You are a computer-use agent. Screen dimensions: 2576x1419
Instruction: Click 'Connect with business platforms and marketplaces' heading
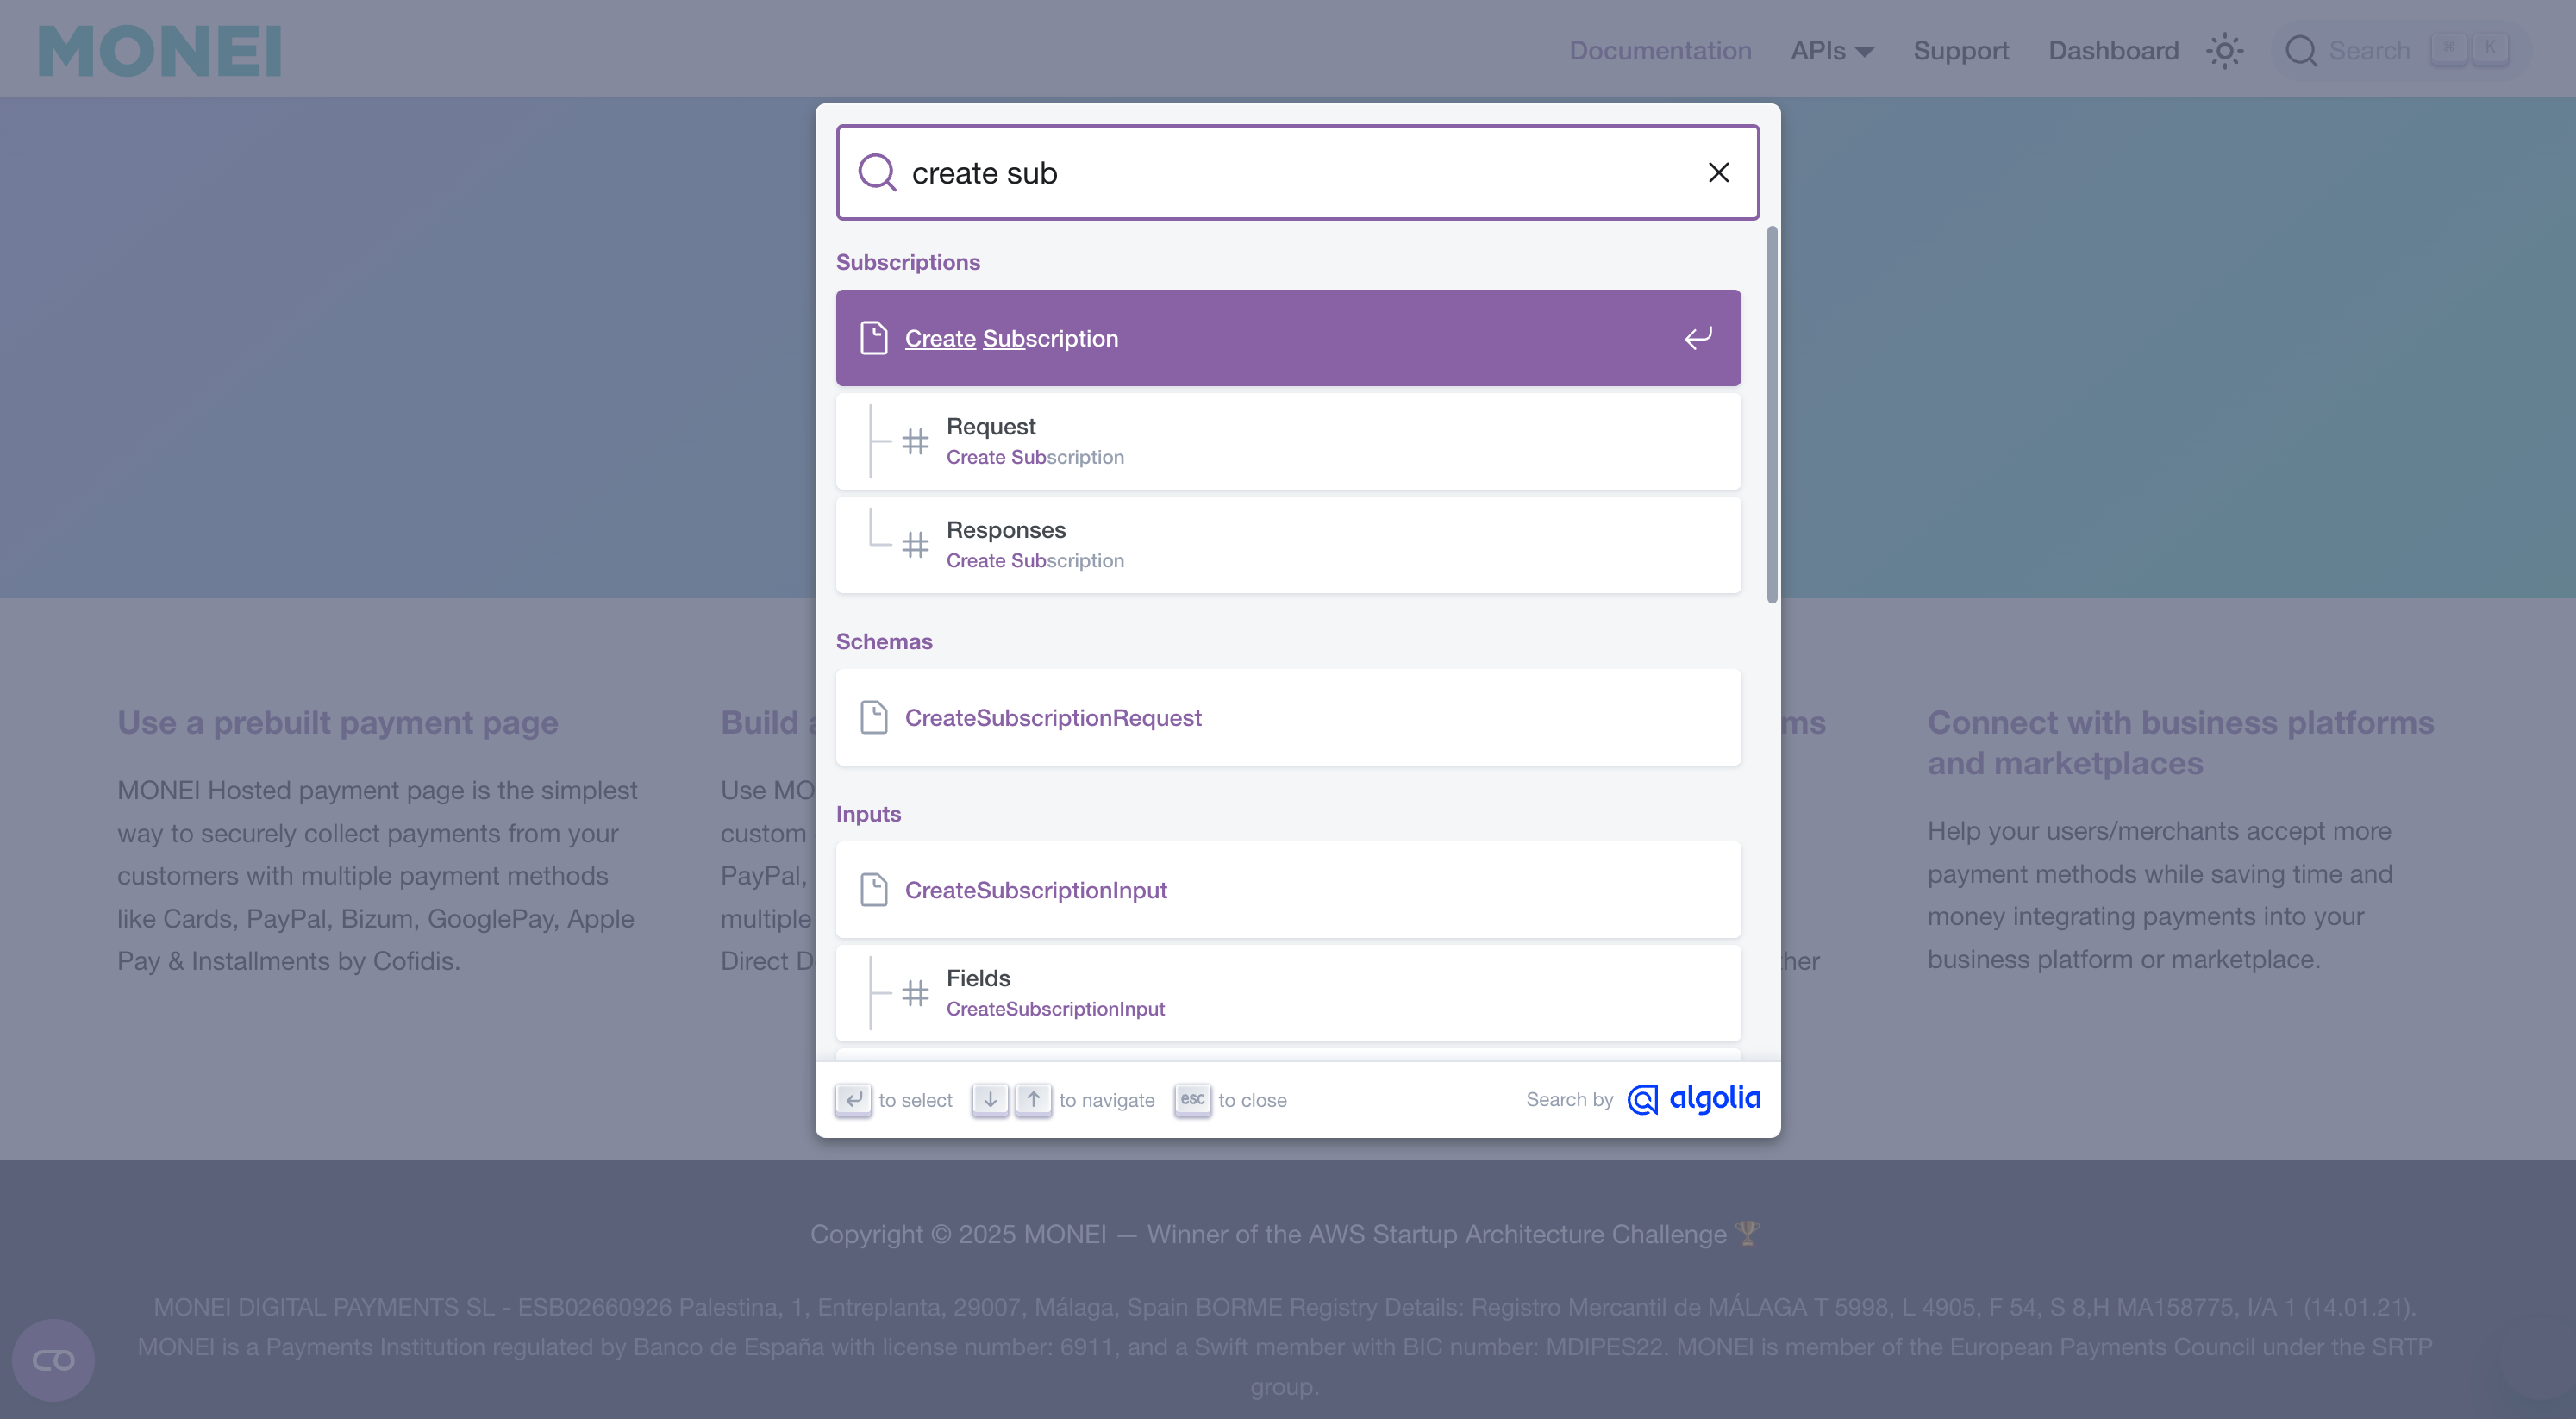click(x=2180, y=743)
